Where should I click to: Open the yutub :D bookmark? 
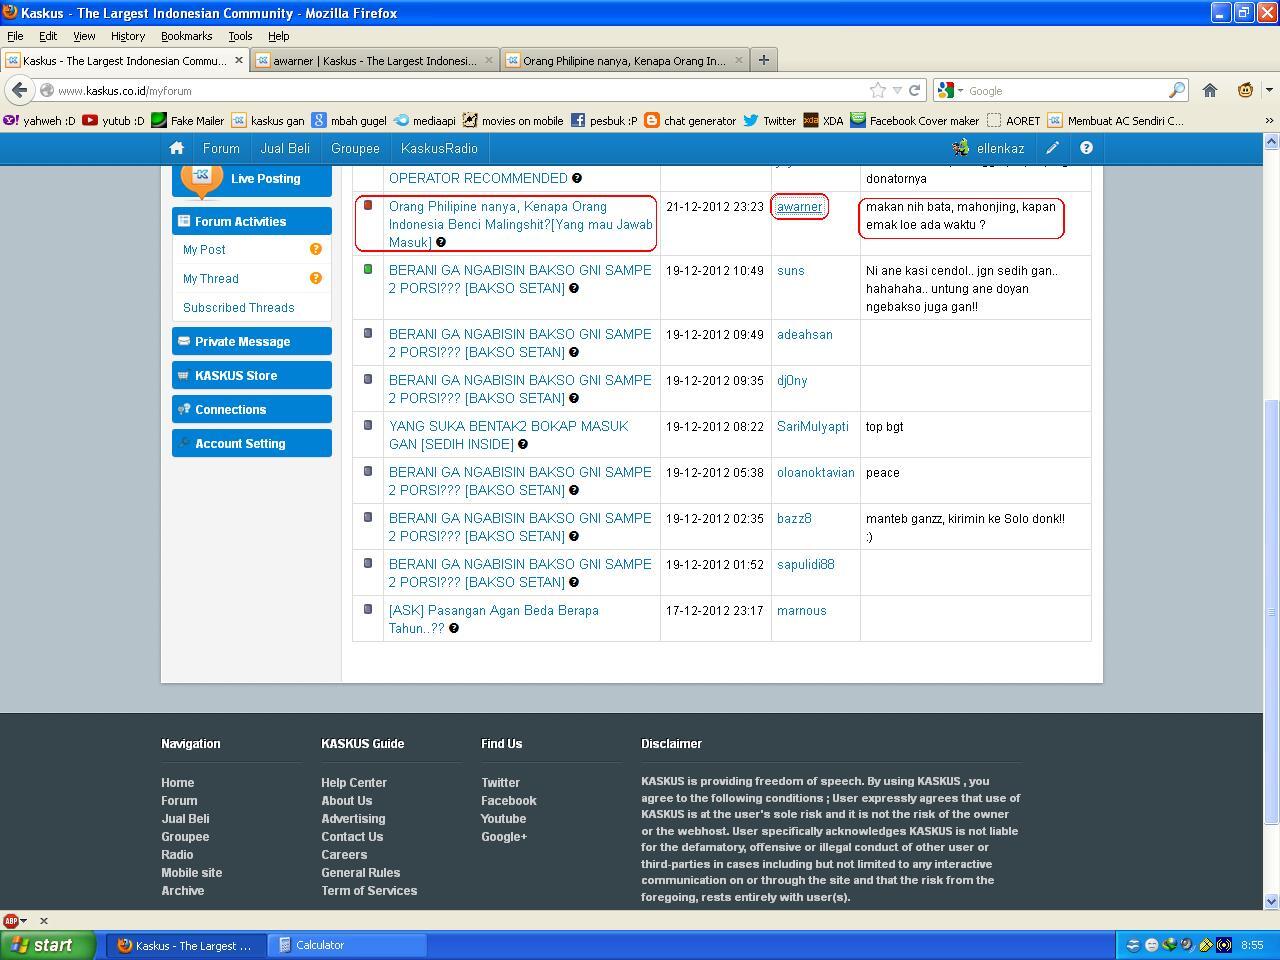(113, 120)
